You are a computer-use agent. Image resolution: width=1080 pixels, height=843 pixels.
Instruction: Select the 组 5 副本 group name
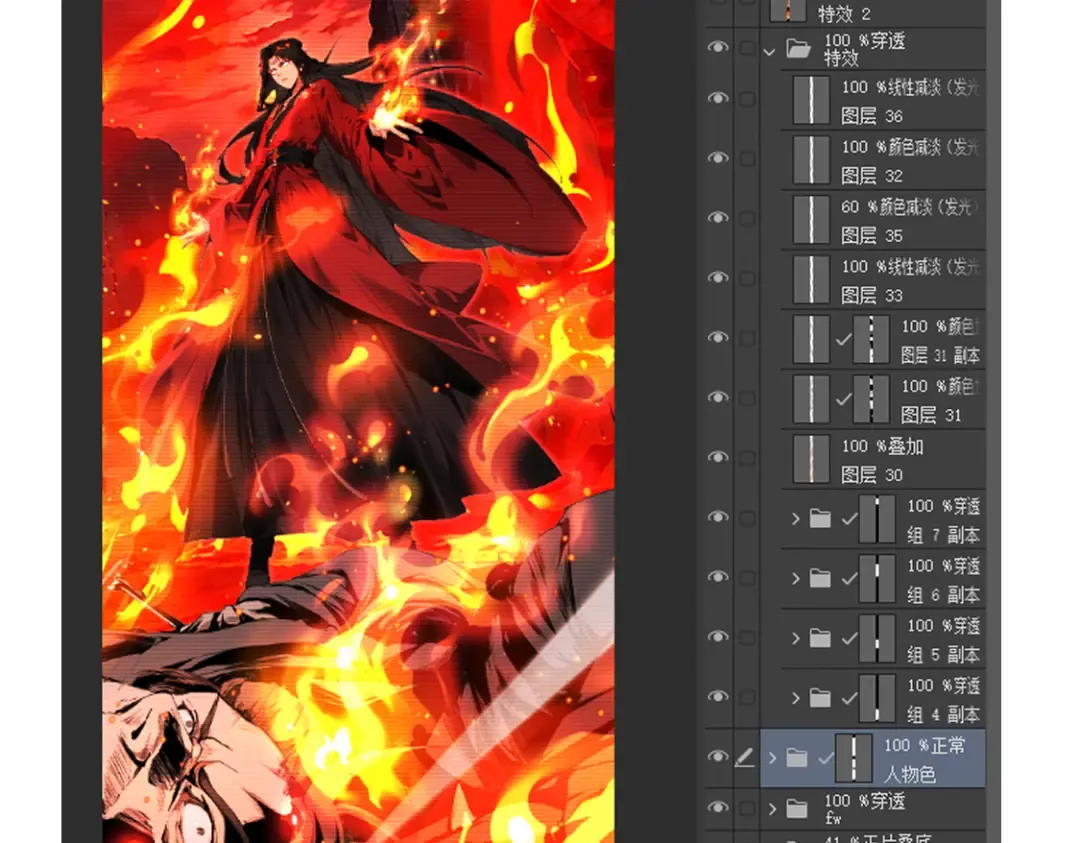tap(943, 655)
